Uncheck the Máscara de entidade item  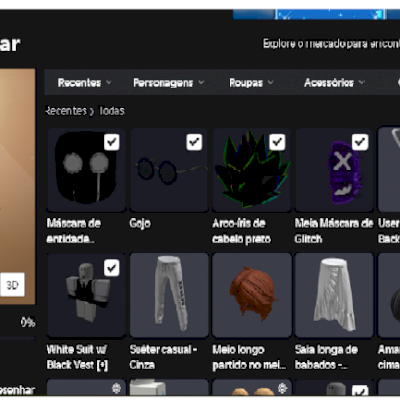coord(112,142)
